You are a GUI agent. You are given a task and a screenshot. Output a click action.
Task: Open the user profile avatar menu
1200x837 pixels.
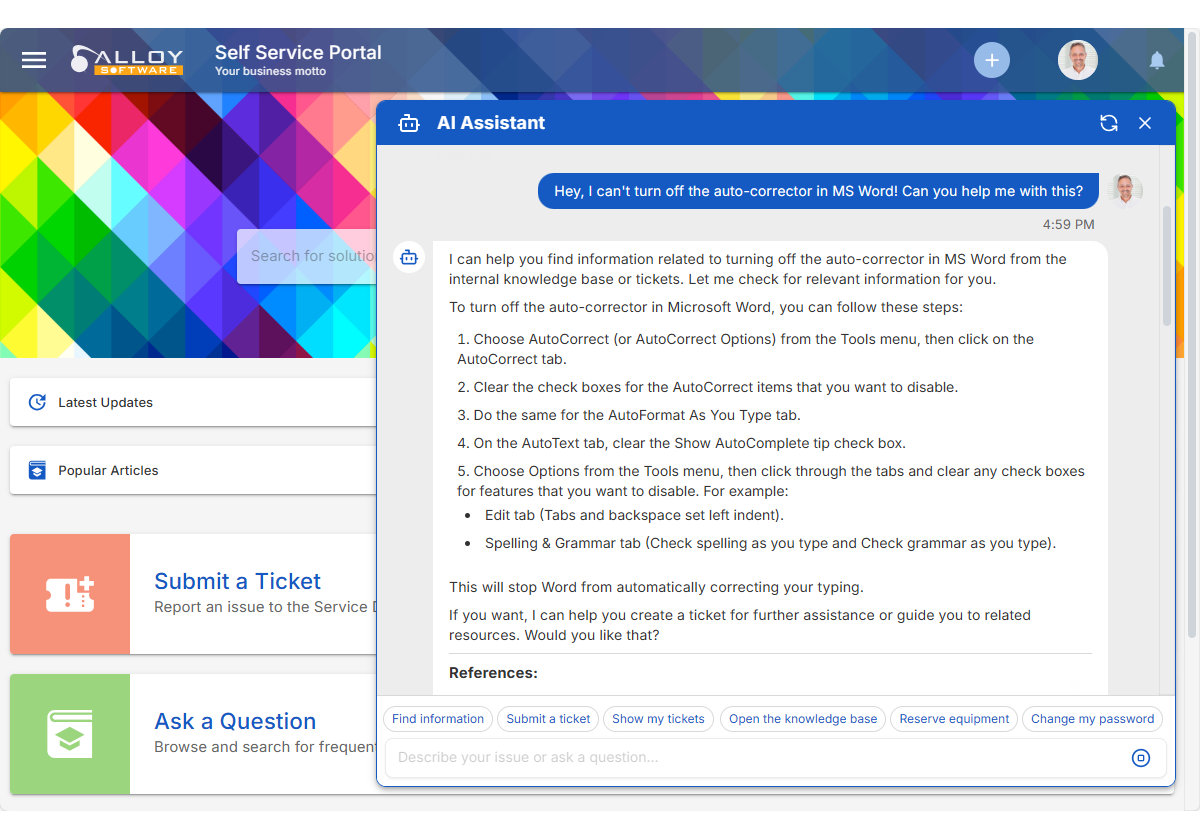1077,60
